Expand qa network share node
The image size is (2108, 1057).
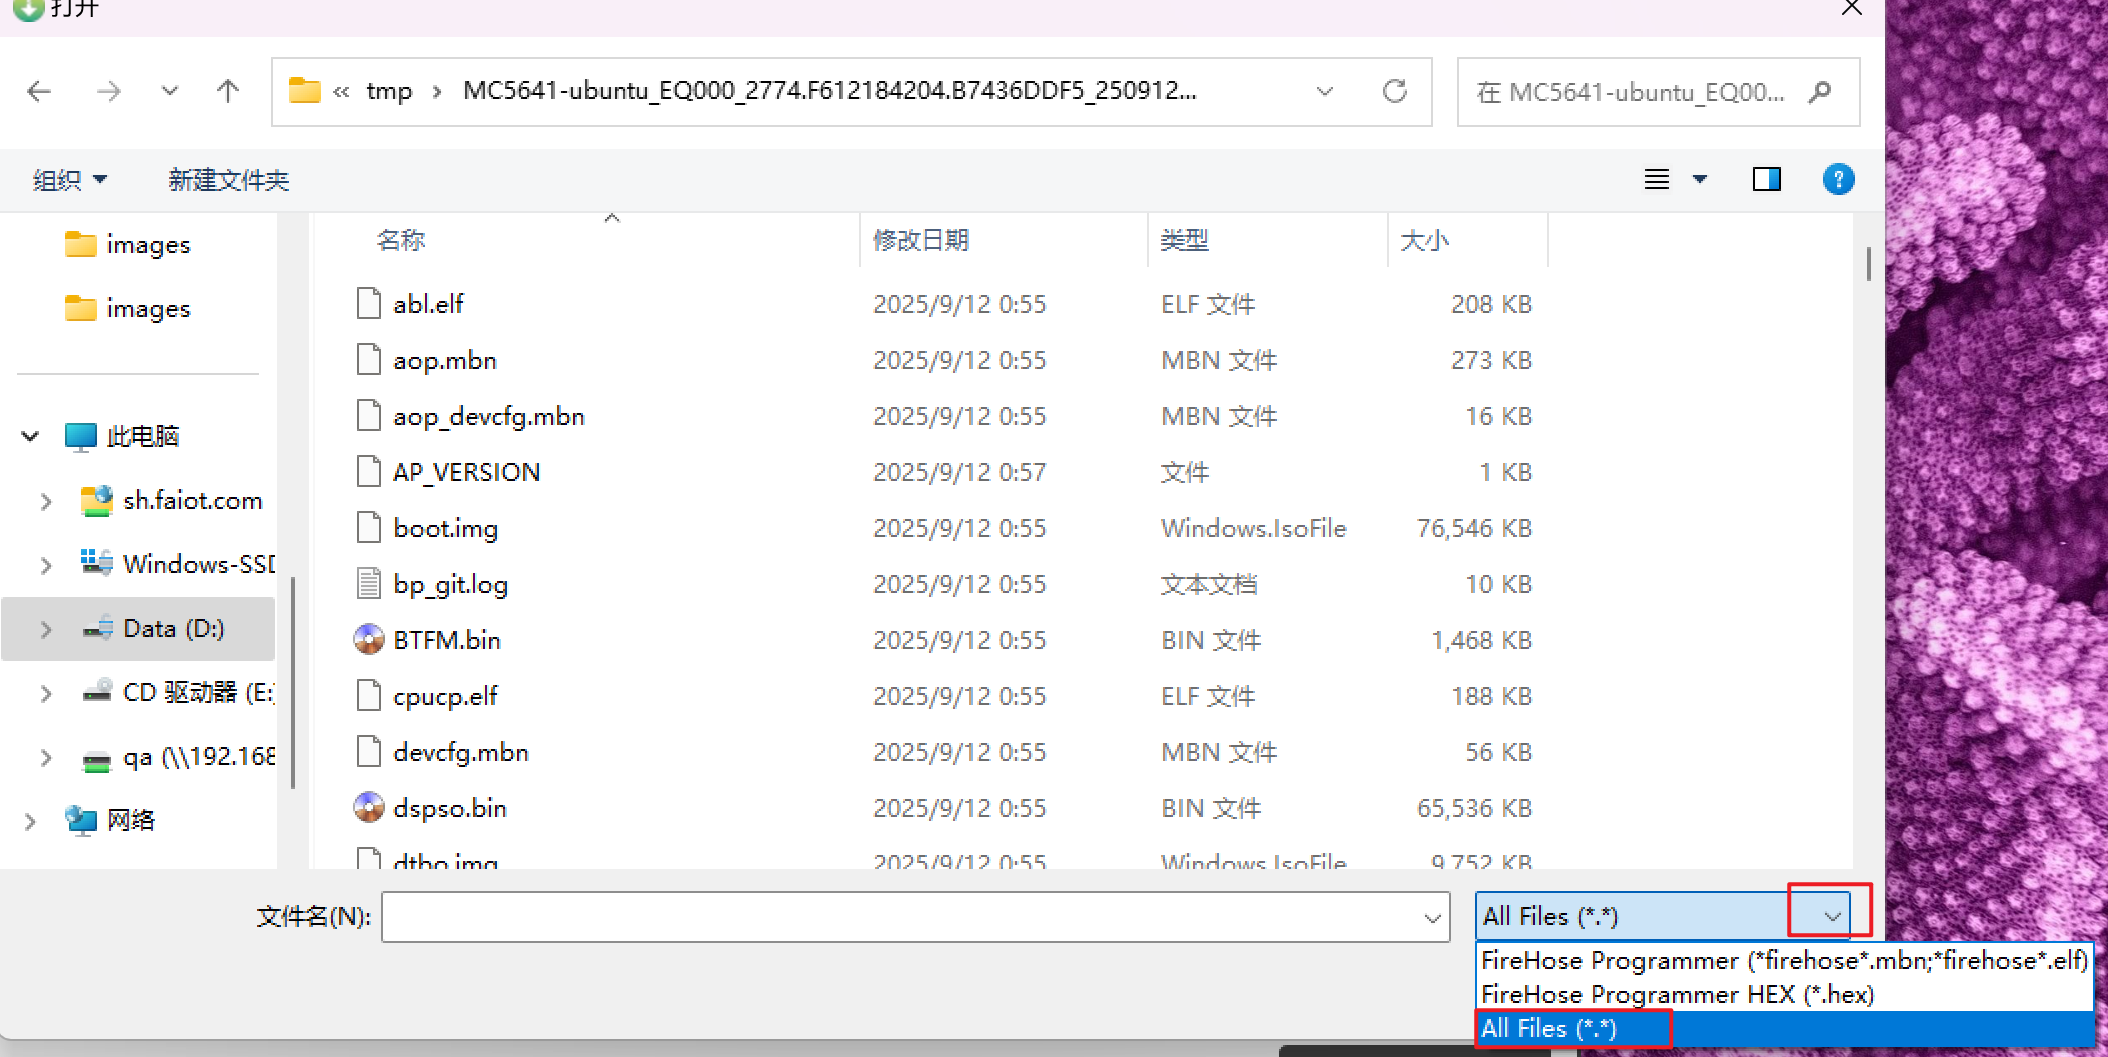pos(46,757)
